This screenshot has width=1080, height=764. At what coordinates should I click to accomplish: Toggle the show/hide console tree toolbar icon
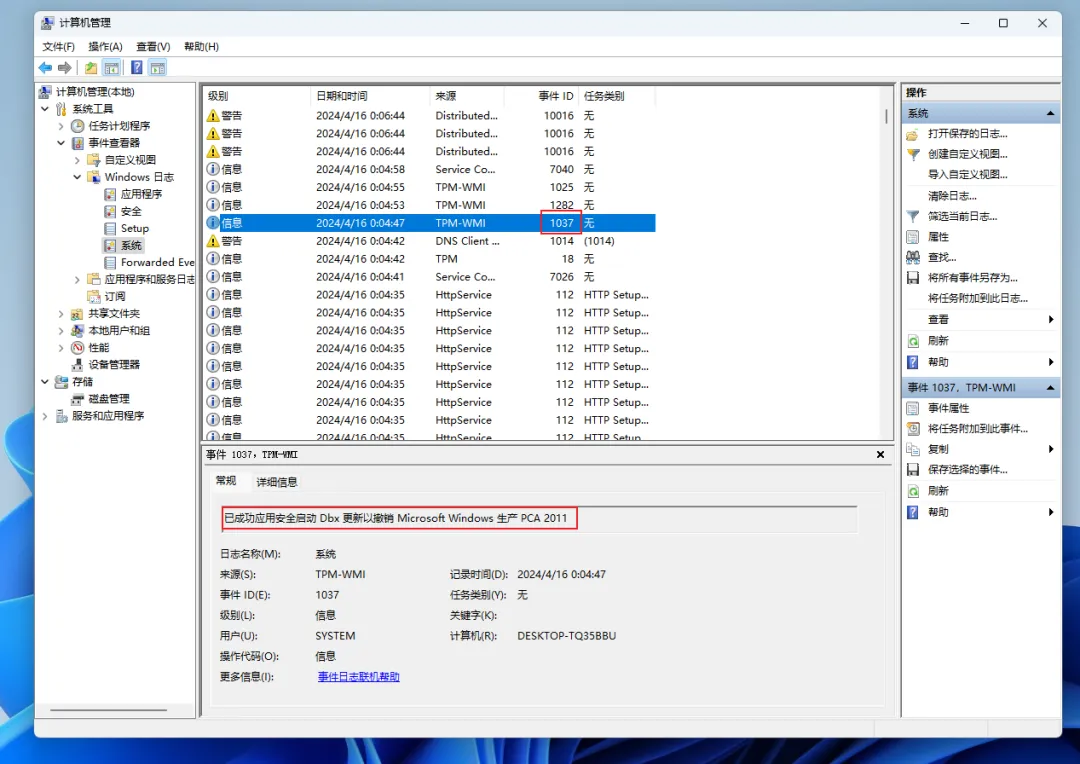pyautogui.click(x=111, y=68)
